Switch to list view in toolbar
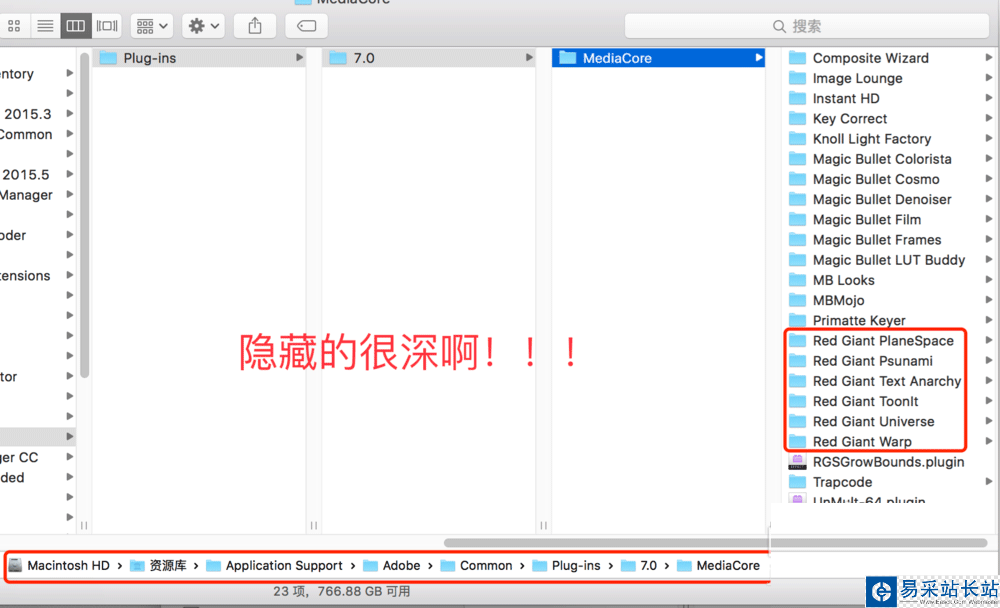Viewport: 1000px width, 608px height. [x=45, y=26]
